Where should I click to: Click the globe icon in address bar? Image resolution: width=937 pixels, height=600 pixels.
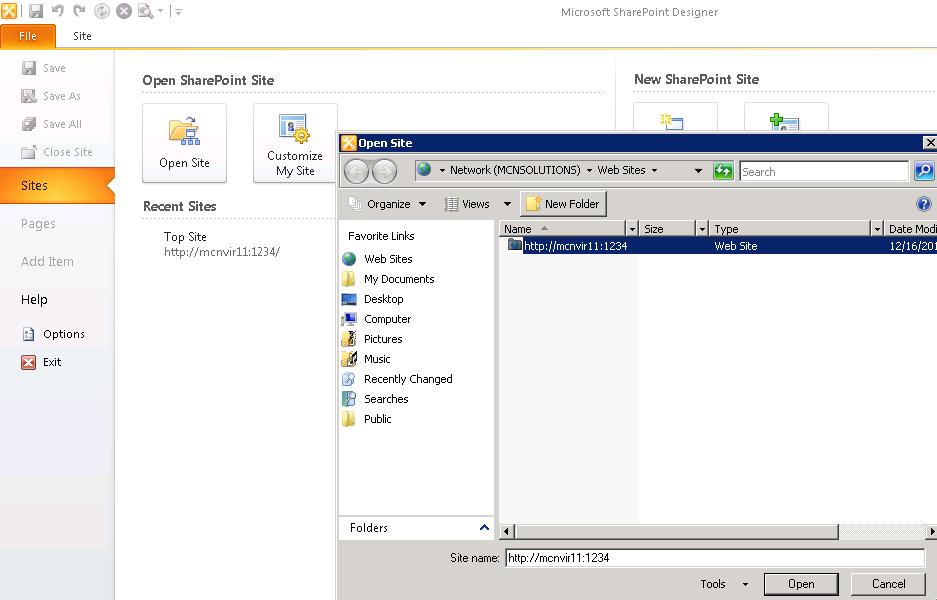(424, 169)
